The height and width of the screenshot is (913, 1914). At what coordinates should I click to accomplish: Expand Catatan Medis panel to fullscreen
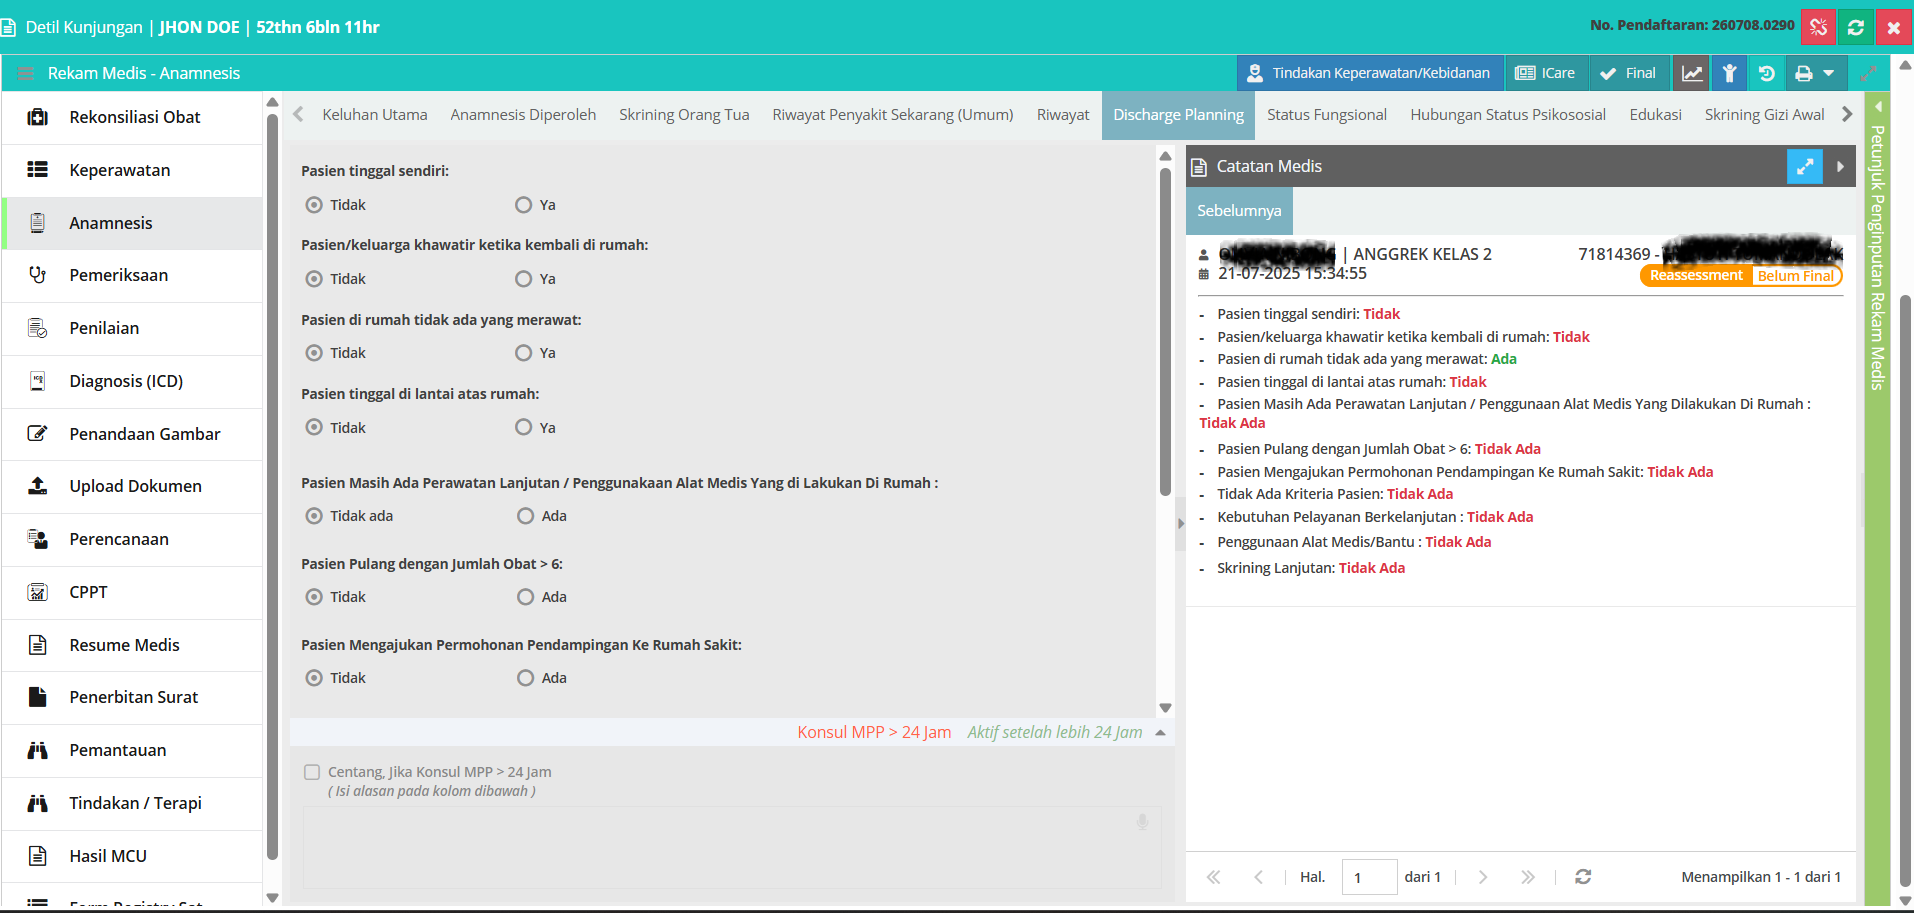coord(1804,166)
